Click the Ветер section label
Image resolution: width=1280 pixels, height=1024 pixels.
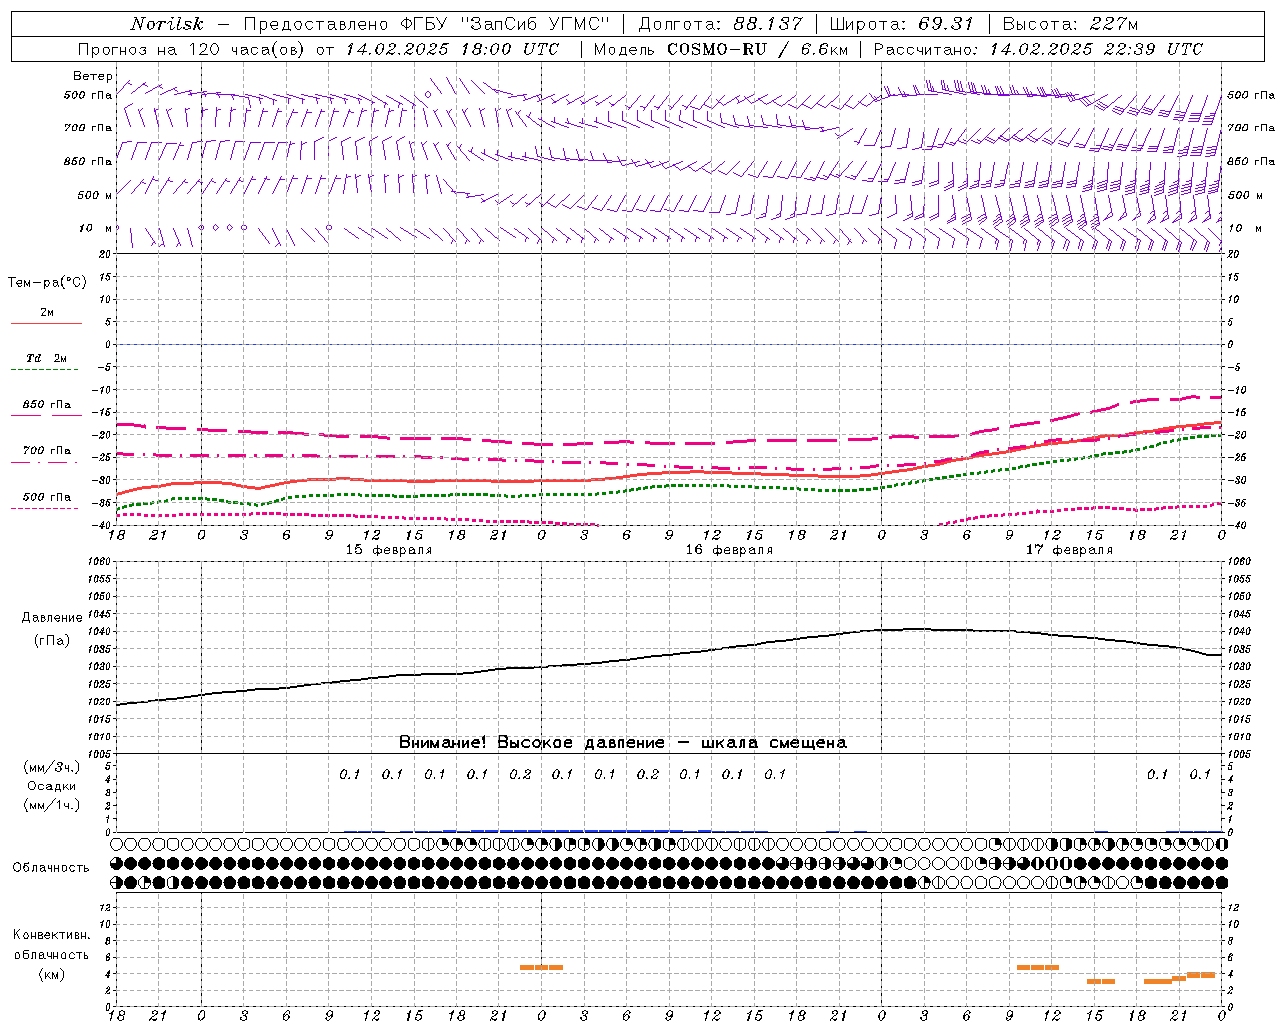[92, 76]
